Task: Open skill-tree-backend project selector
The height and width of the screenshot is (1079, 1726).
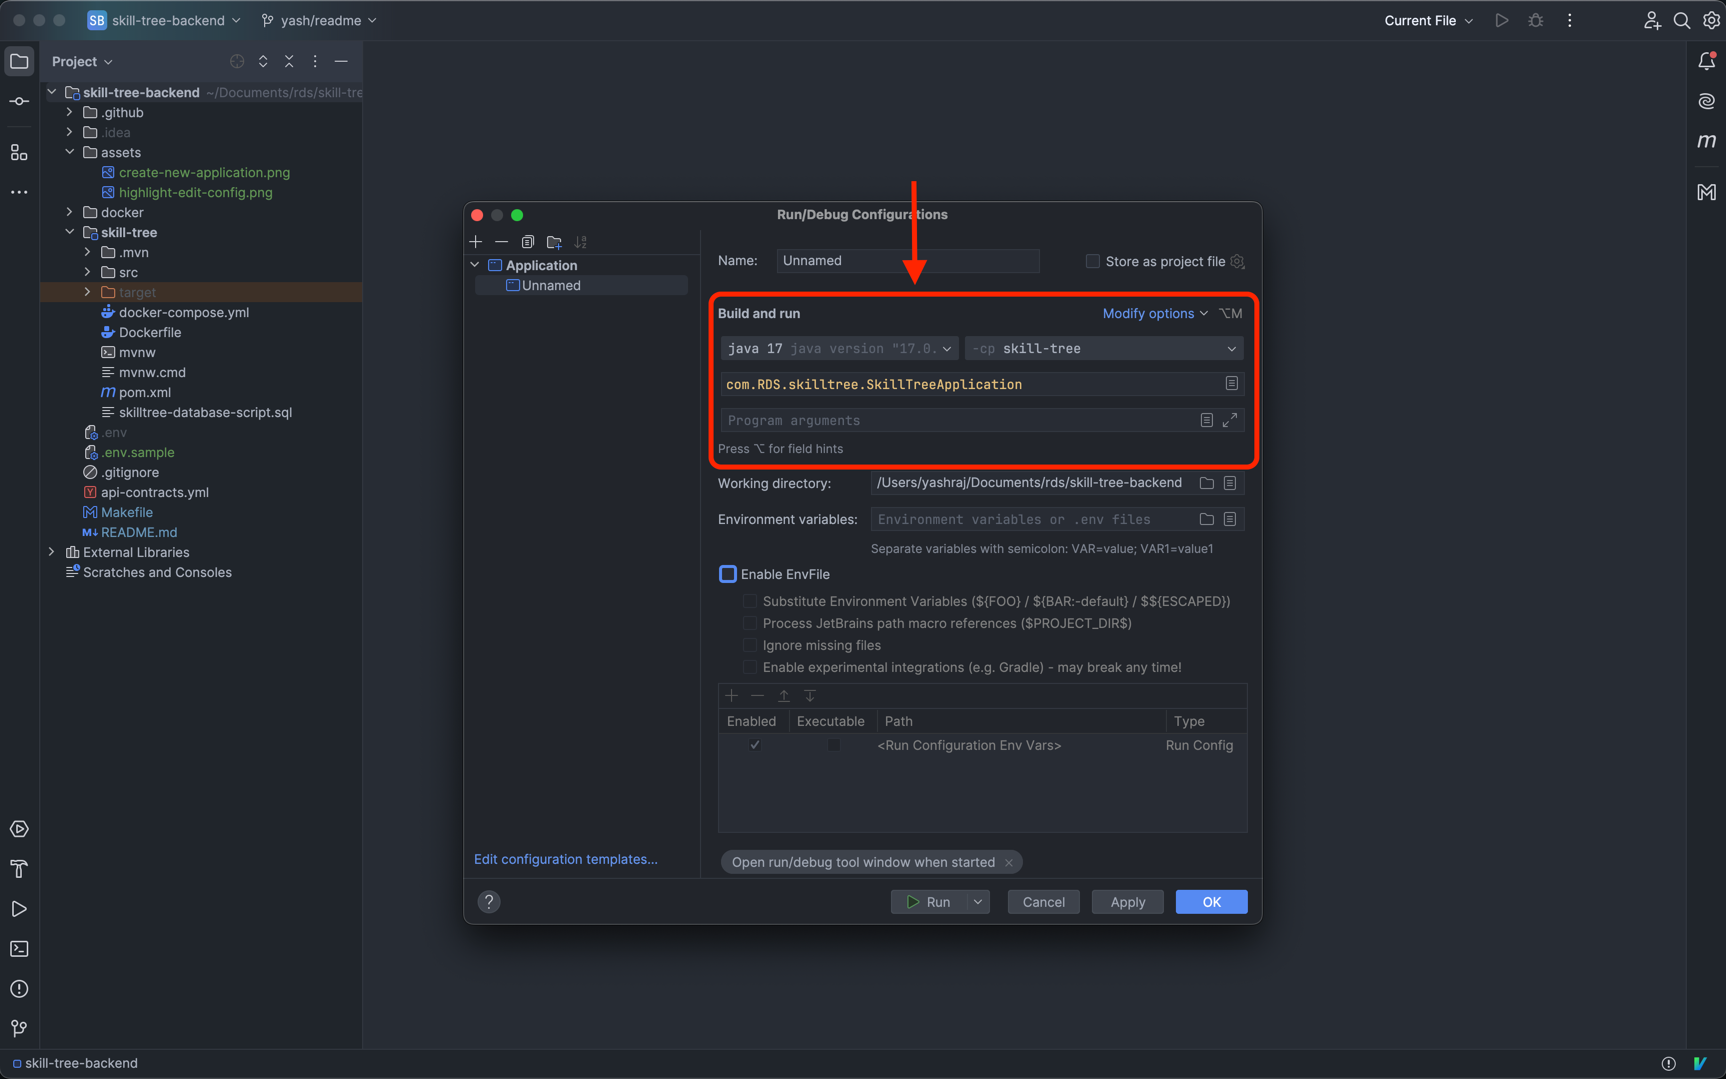Action: (165, 20)
